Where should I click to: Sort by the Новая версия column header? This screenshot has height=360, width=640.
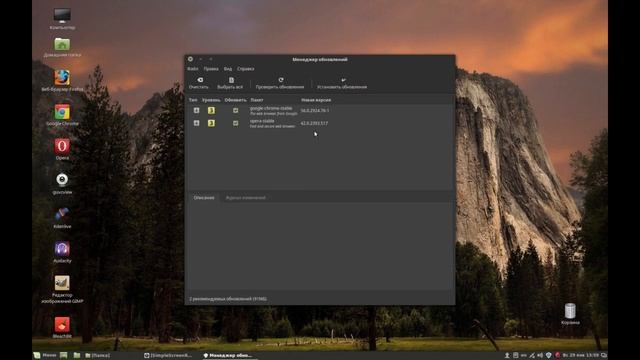pos(316,100)
